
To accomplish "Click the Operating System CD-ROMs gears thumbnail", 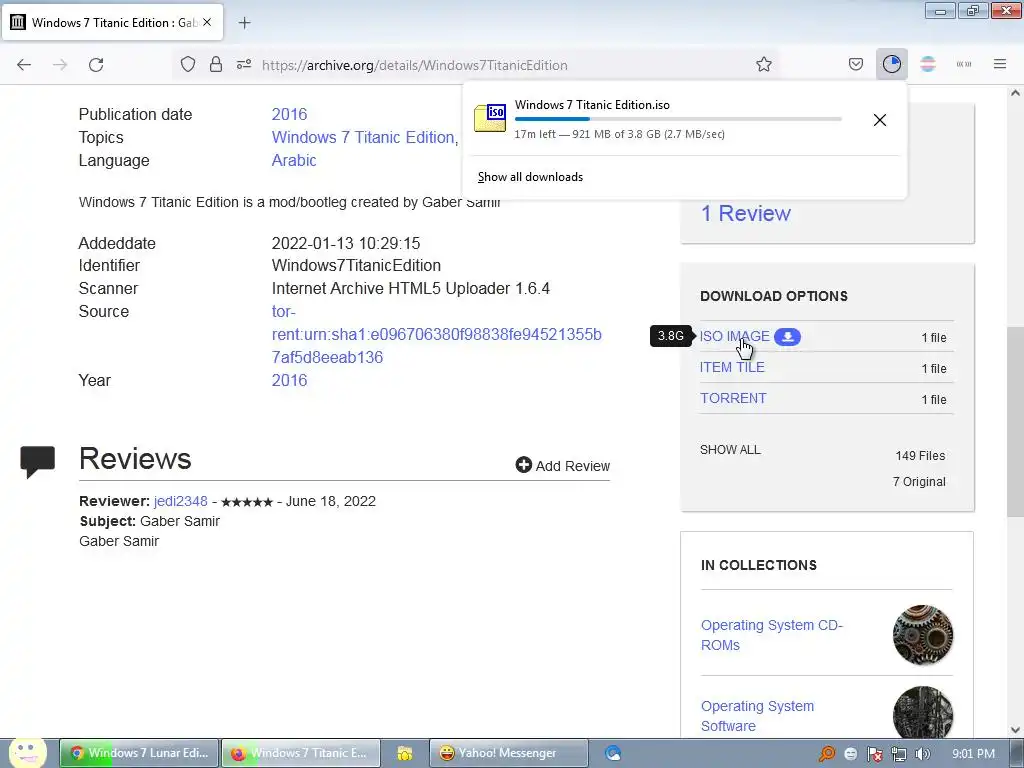I will tap(923, 635).
